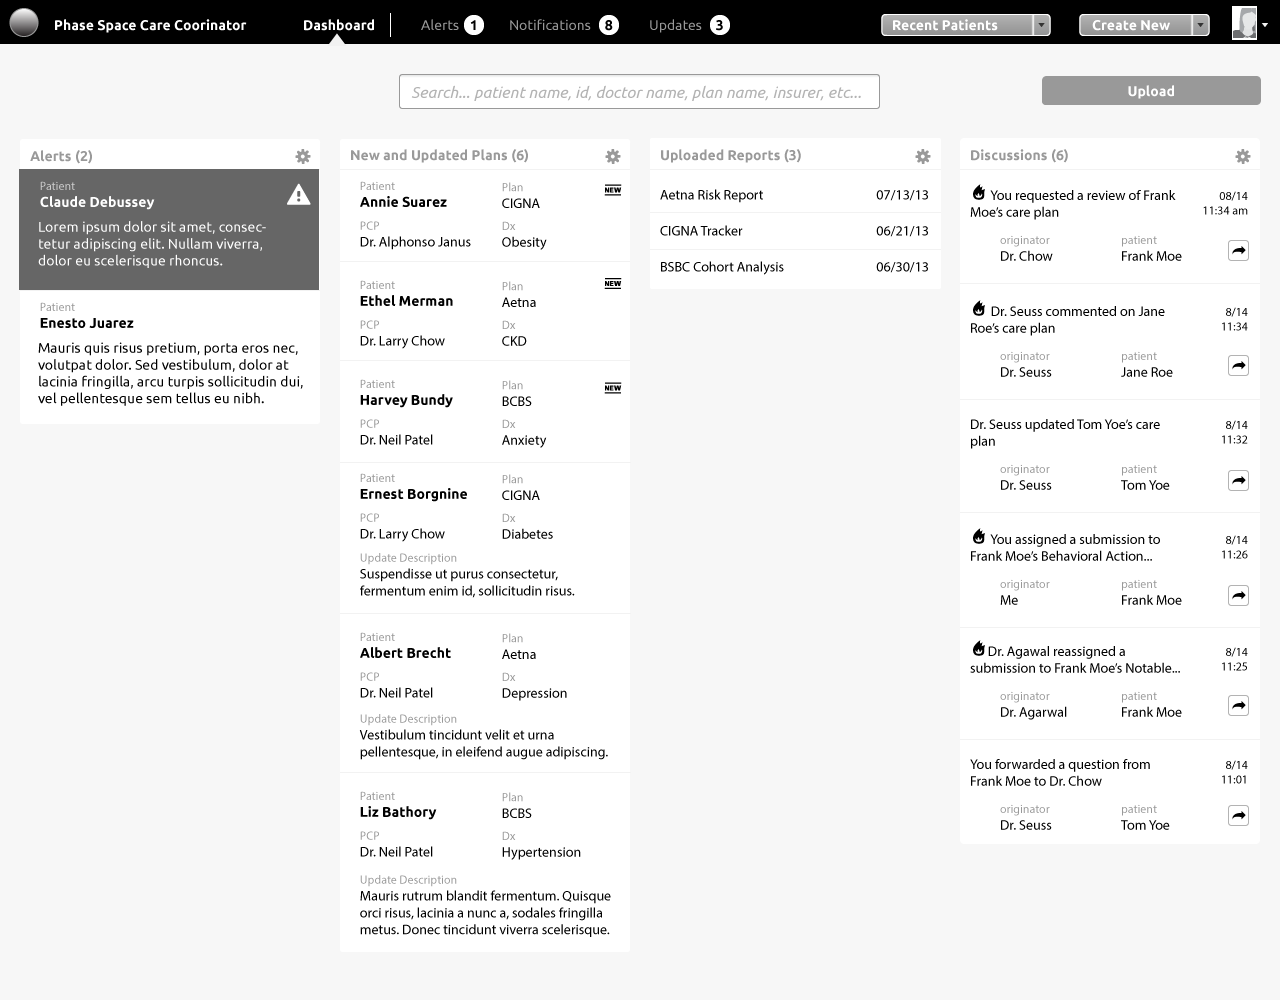Expand Create New dropdown arrow
1280x1000 pixels.
coord(1201,25)
